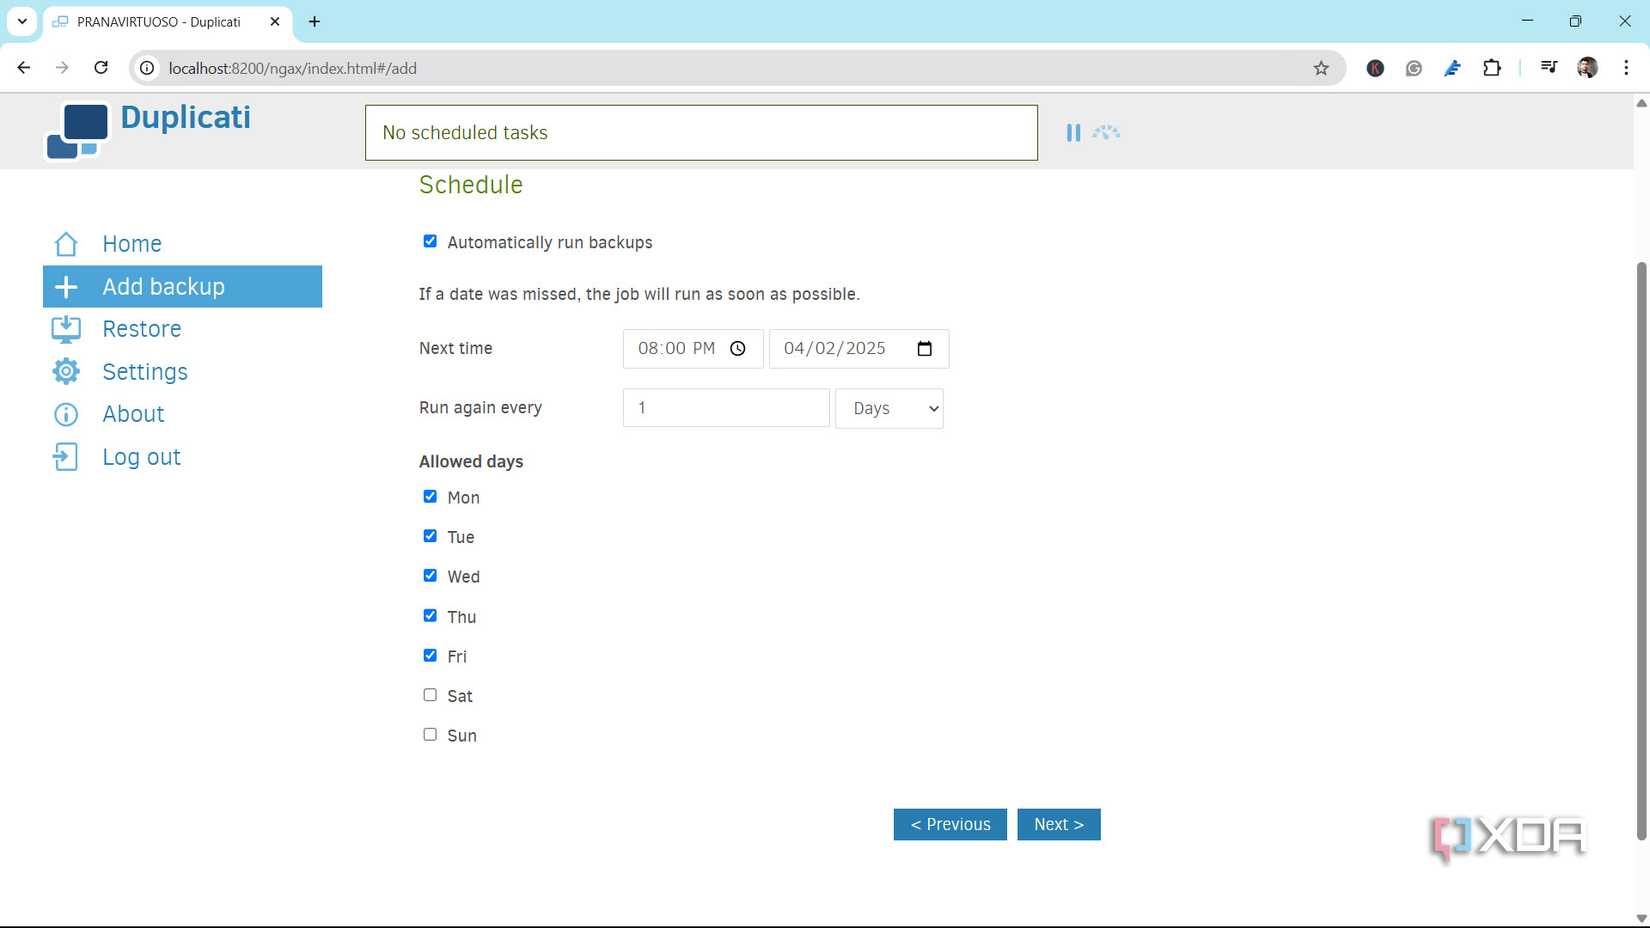
Task: Reload the browser page
Action: 101,68
